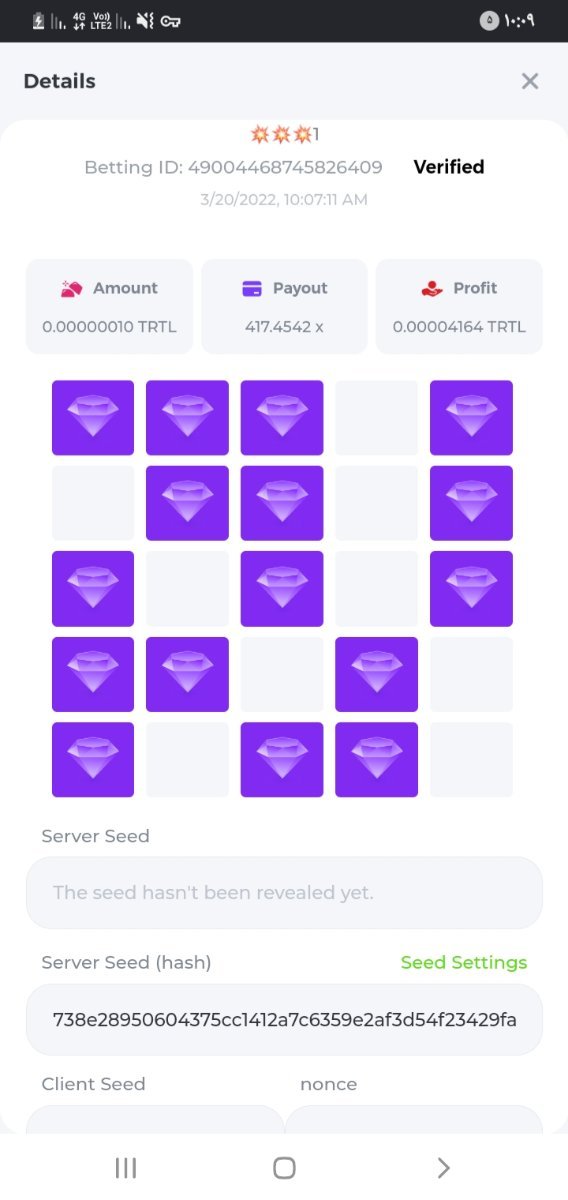
Task: Tap the Payout card icon
Action: [x=252, y=288]
